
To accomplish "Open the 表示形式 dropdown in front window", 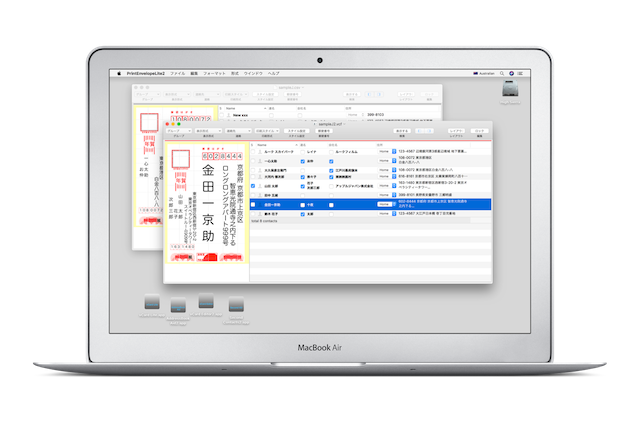I will (208, 131).
